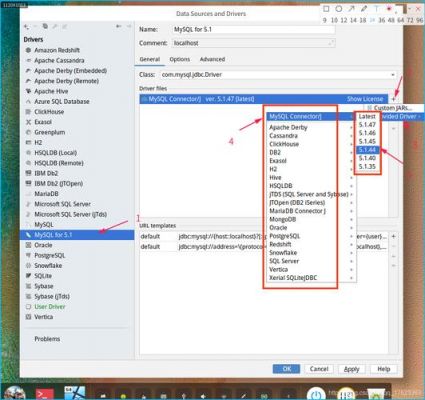Open the Show License link
This screenshot has height=400, width=425.
[x=365, y=99]
